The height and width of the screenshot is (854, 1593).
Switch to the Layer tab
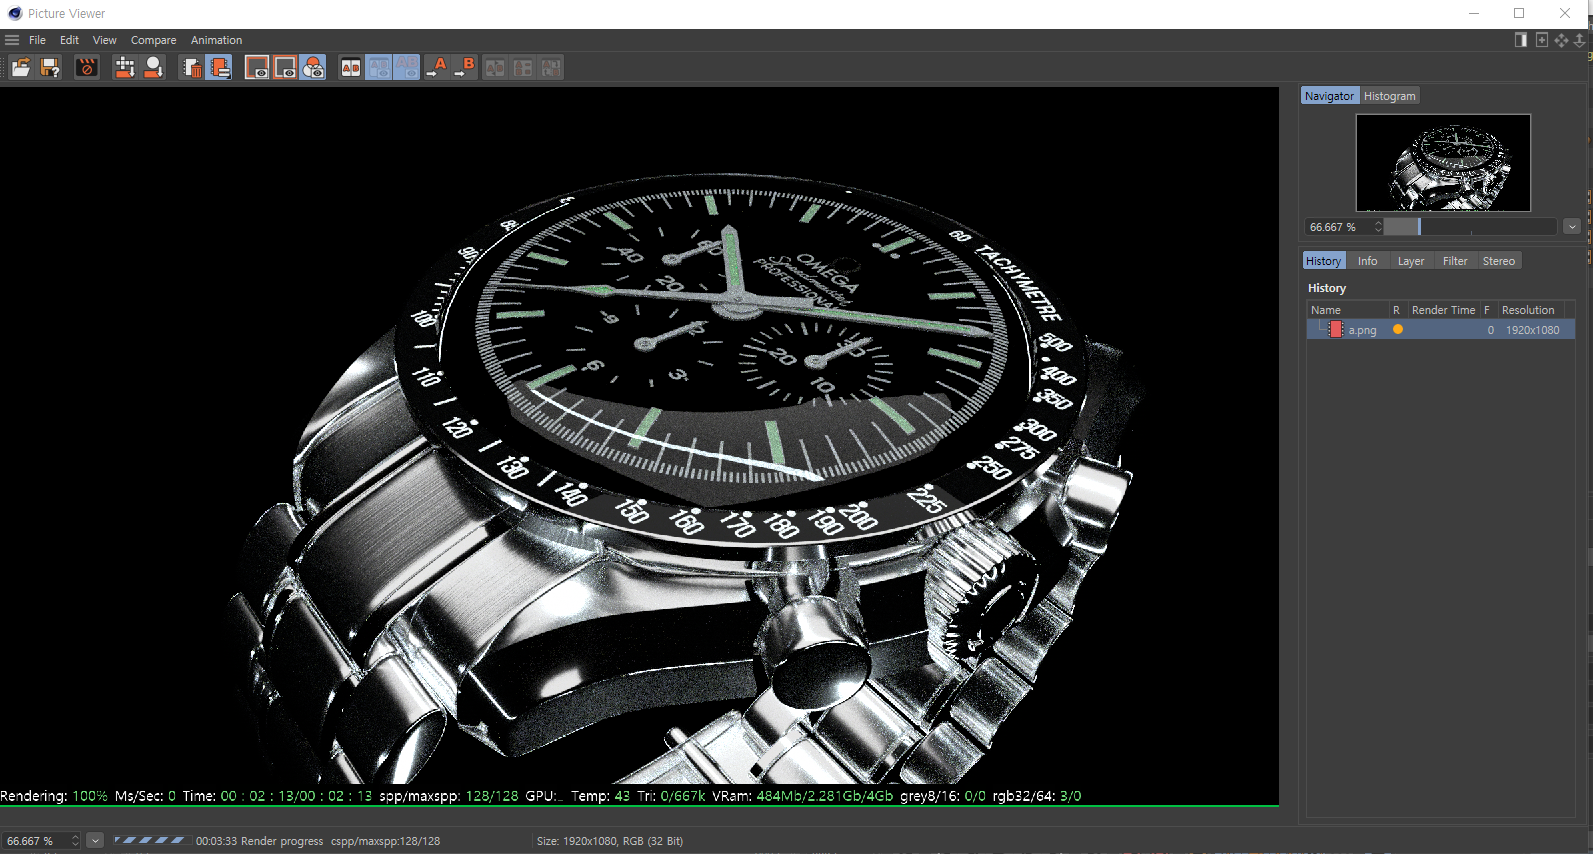(1411, 261)
